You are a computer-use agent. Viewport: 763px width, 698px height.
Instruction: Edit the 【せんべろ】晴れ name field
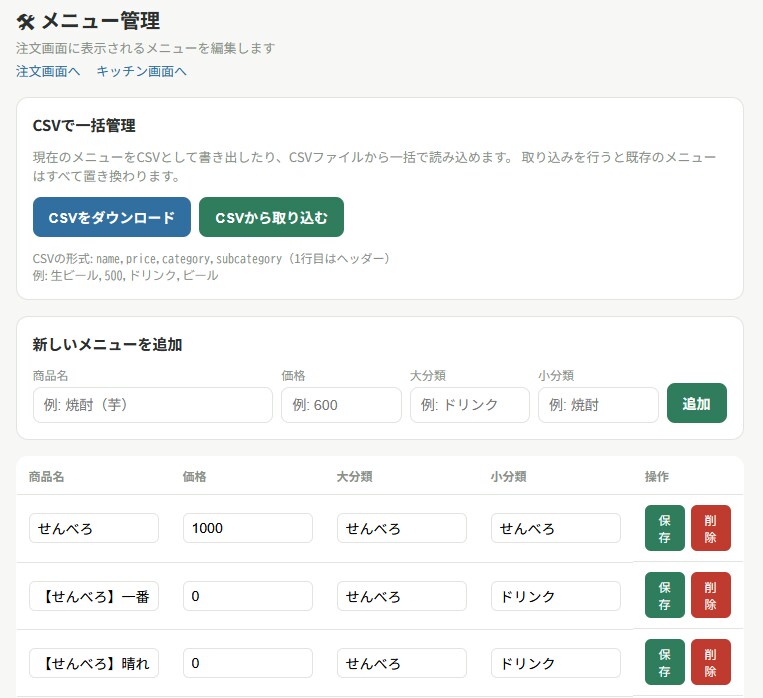pos(94,663)
